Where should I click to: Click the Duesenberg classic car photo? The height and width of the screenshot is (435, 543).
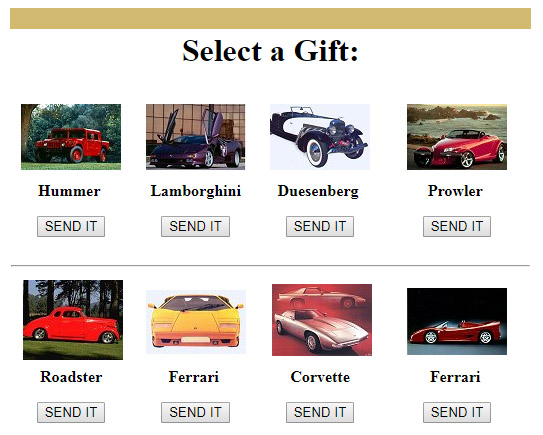(320, 137)
